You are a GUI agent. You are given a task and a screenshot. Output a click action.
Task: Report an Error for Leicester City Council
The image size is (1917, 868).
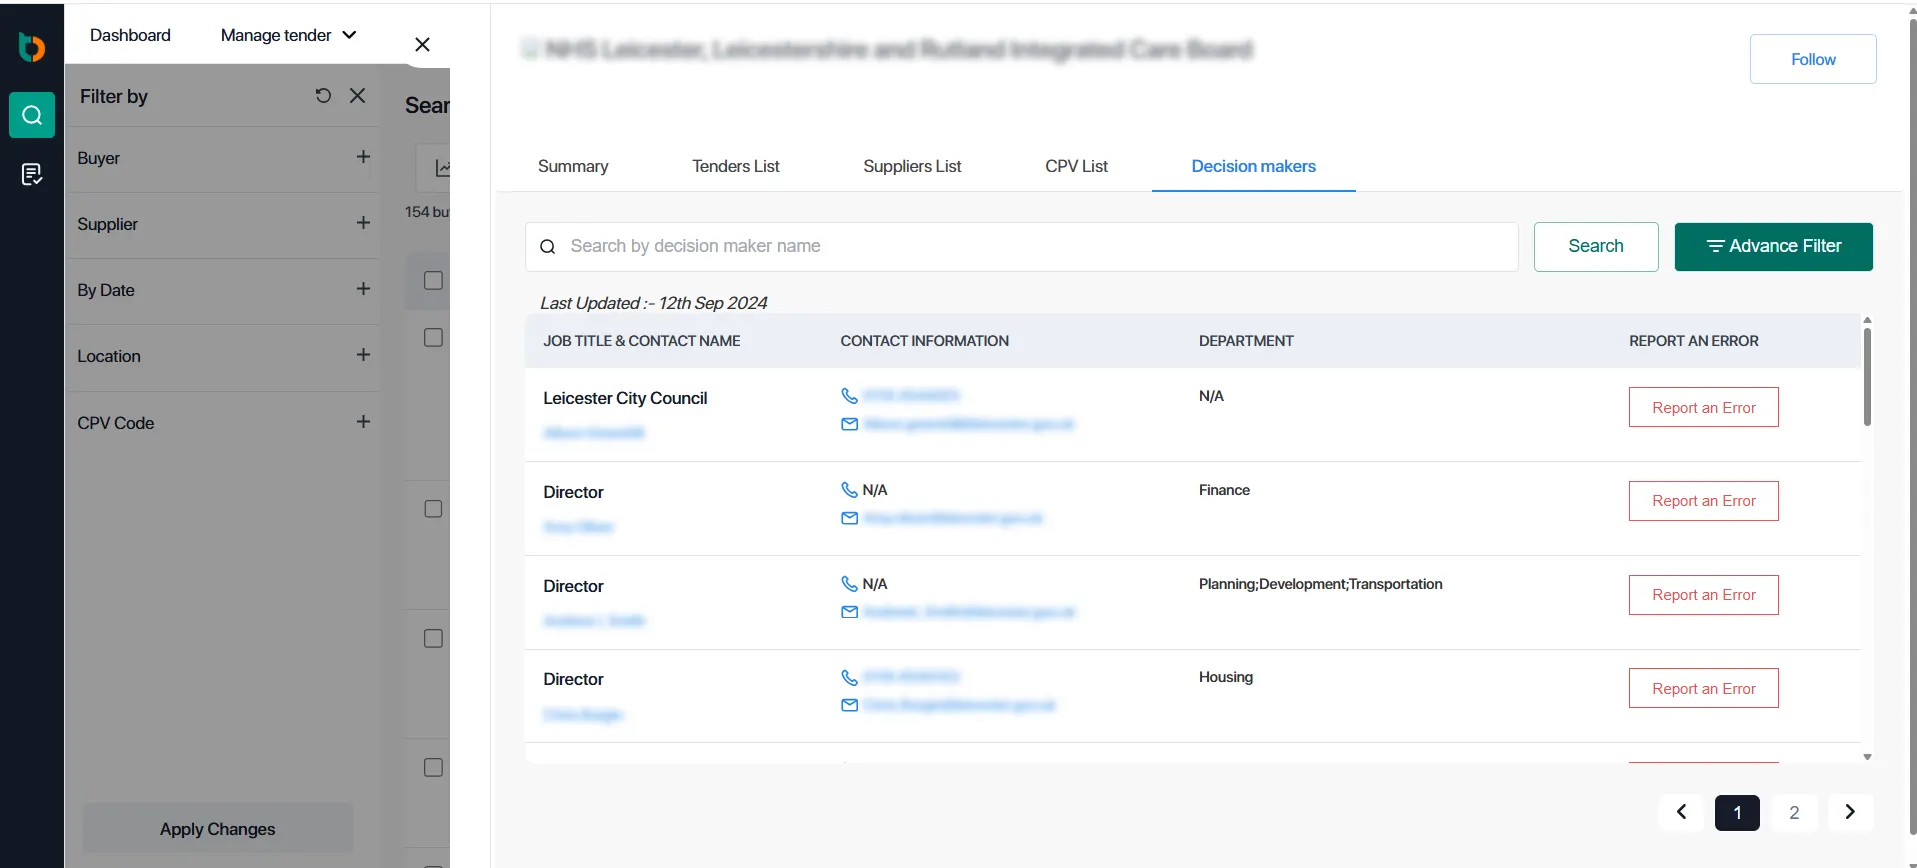tap(1703, 407)
